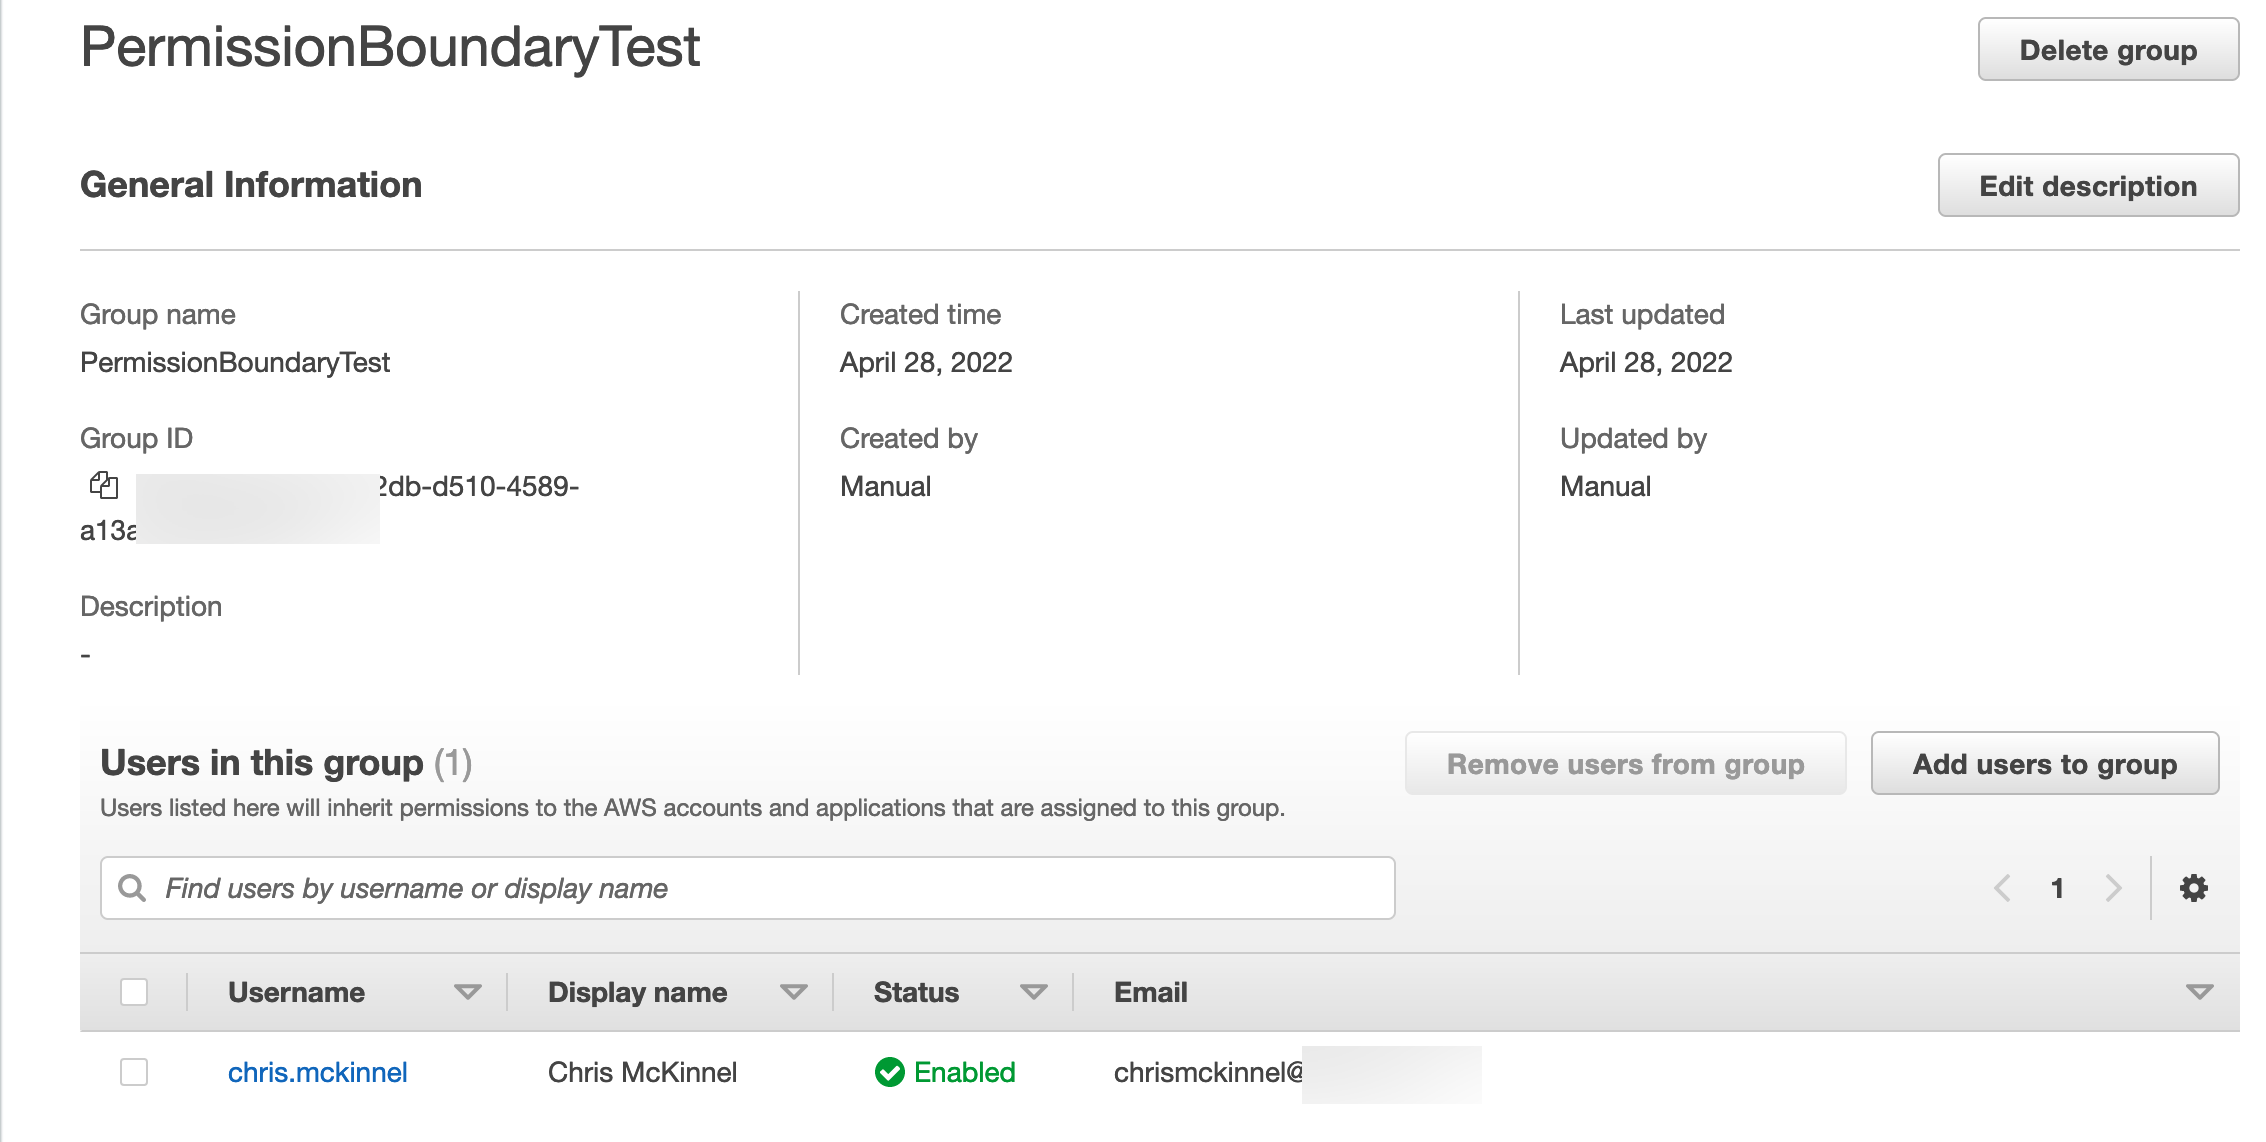The width and height of the screenshot is (2266, 1142).
Task: Check the chris.mckinnel row checkbox
Action: click(134, 1072)
